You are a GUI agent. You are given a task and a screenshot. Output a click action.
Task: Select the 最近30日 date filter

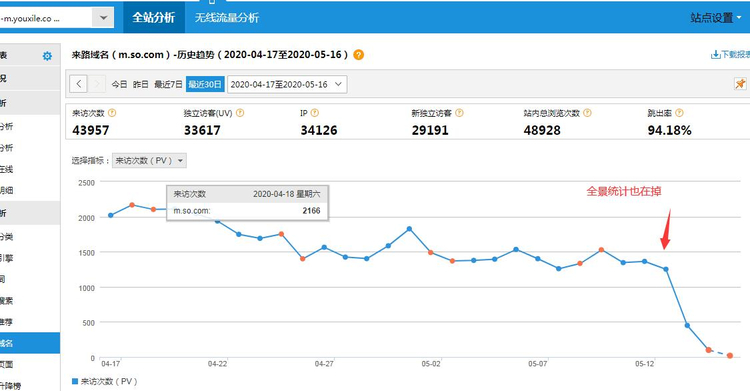pos(205,84)
